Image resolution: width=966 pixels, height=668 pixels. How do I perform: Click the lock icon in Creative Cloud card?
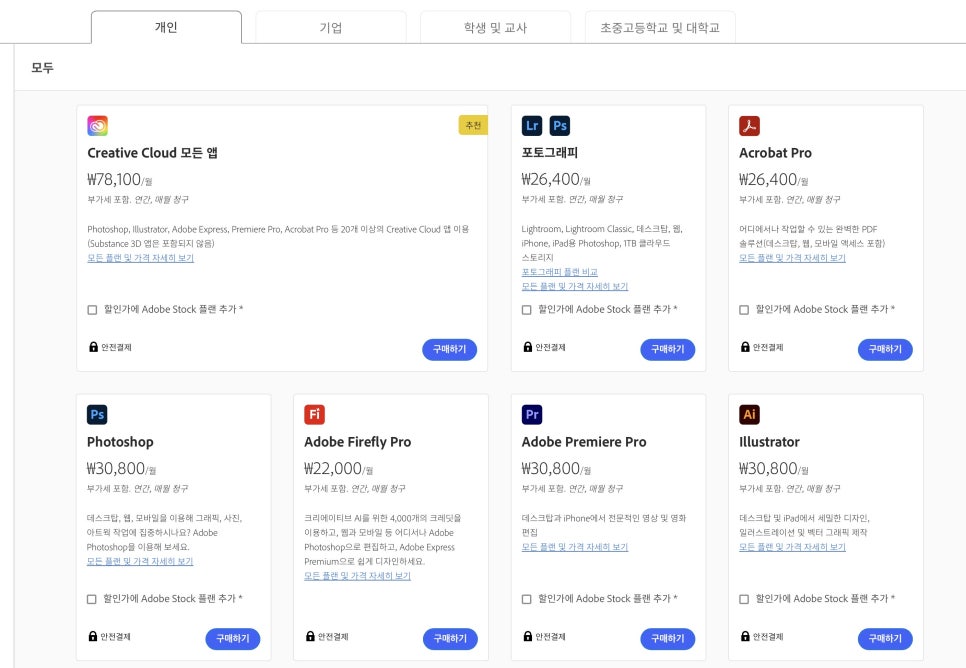coord(94,347)
